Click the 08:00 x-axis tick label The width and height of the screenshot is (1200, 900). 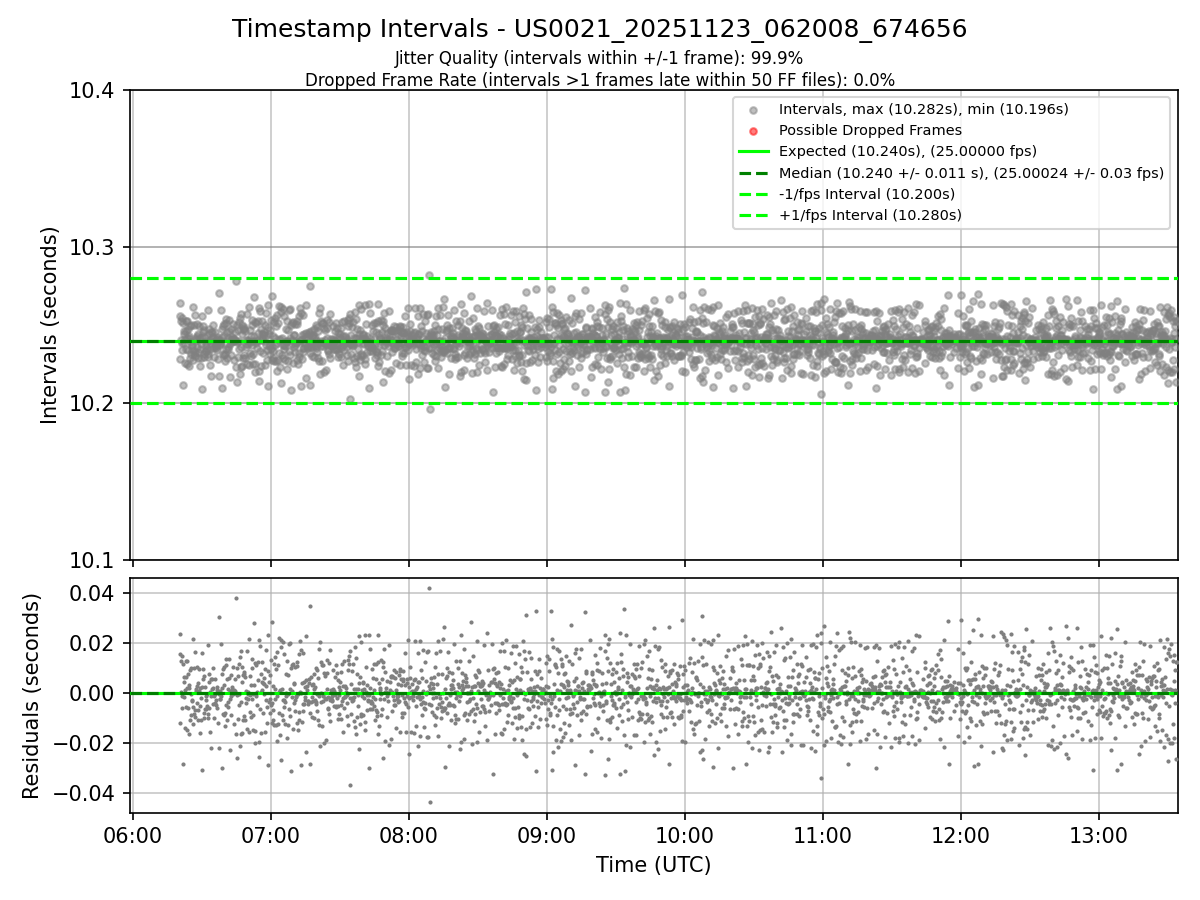[x=408, y=834]
